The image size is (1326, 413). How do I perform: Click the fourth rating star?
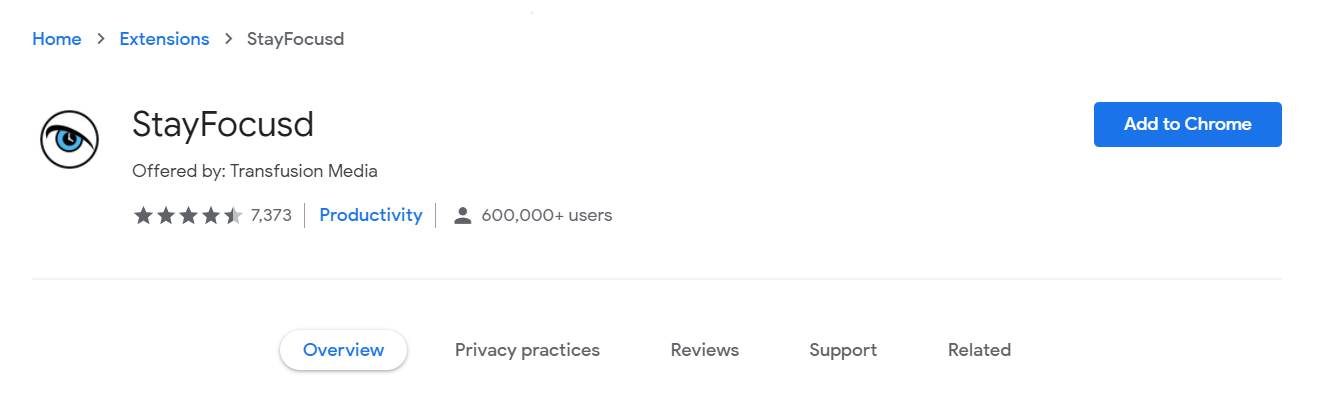[210, 215]
